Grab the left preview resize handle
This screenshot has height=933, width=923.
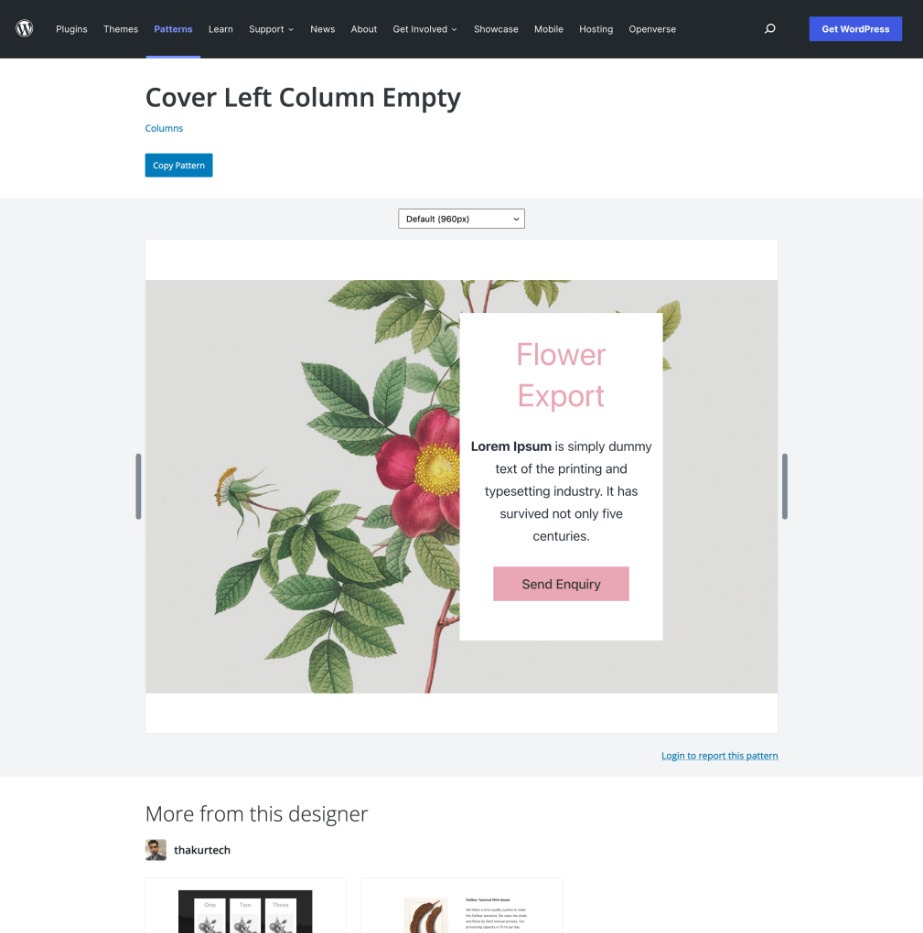pos(138,486)
